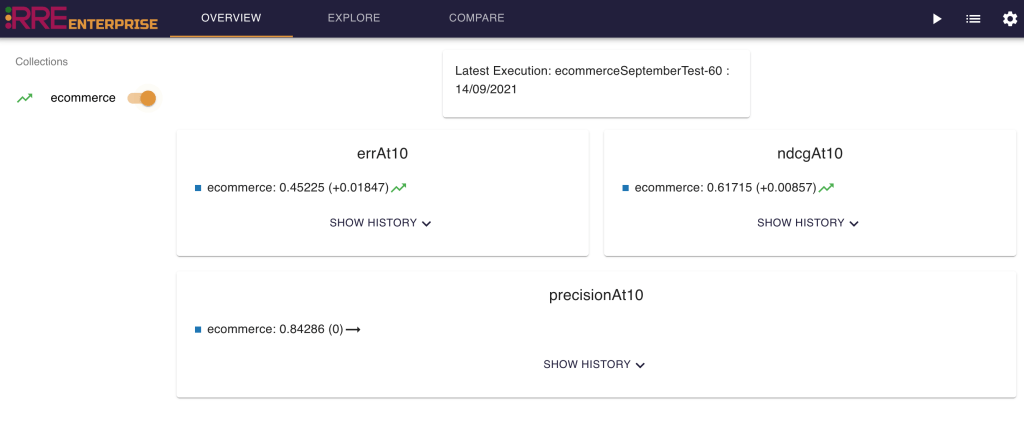The width and height of the screenshot is (1024, 424).
Task: Click the green trend icon beside ecommerce collection
Action: pos(25,98)
